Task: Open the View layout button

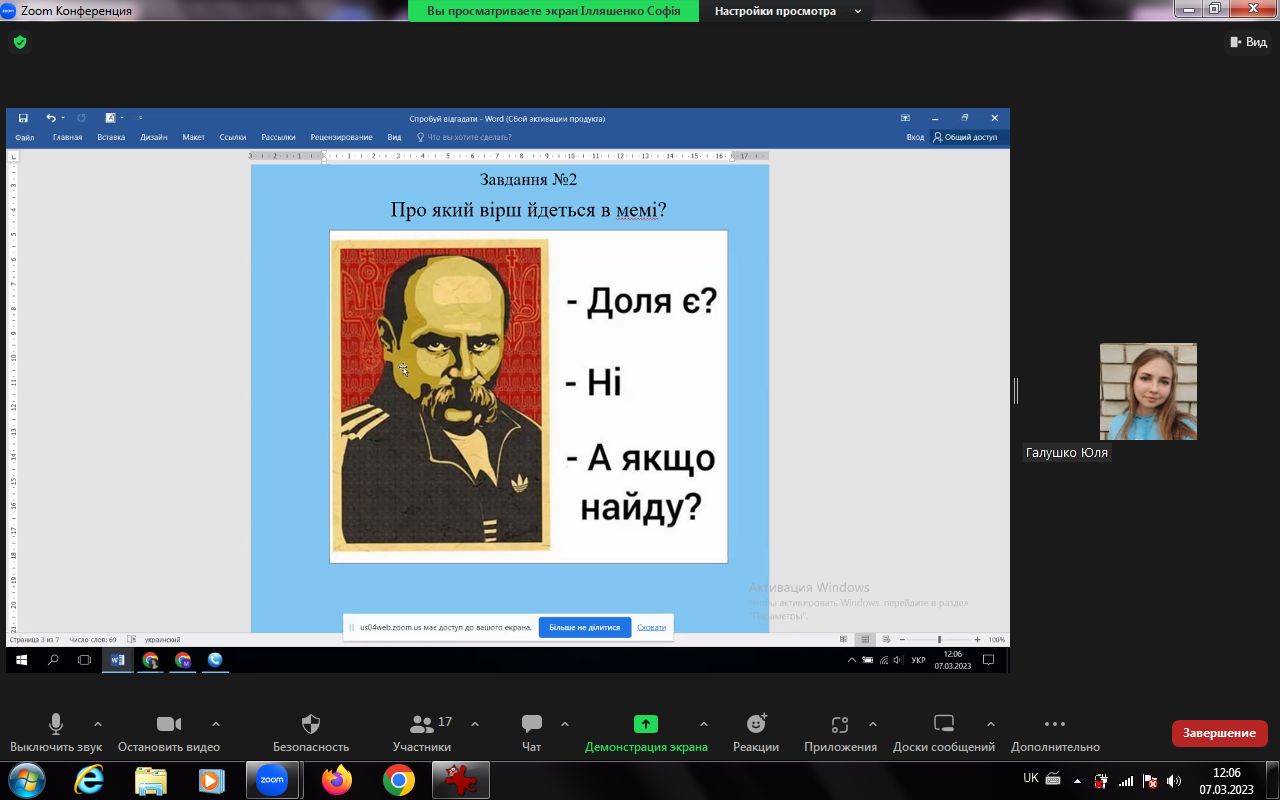Action: (1248, 42)
